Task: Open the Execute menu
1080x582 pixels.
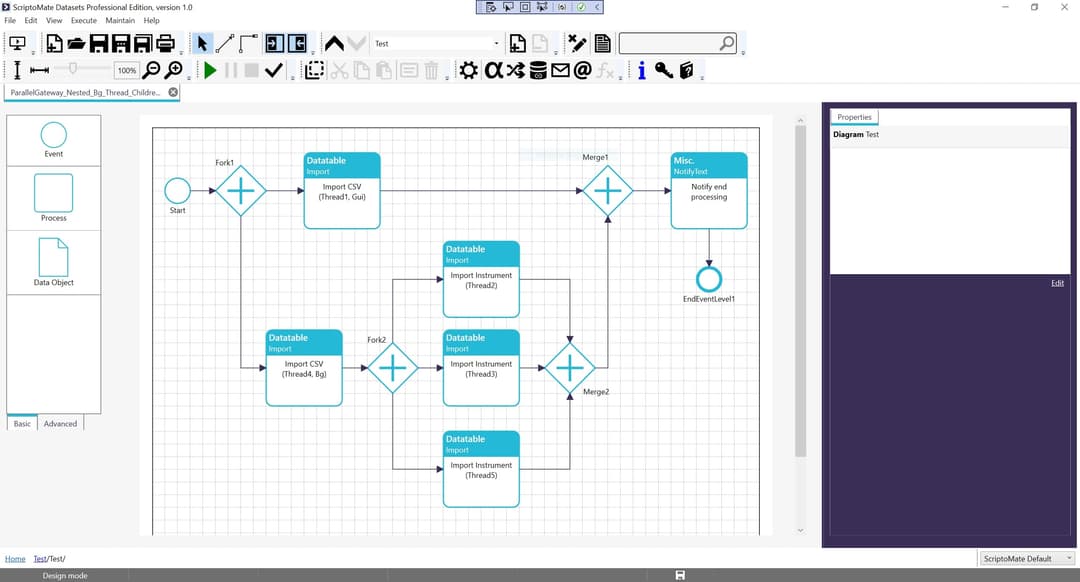Action: 83,20
